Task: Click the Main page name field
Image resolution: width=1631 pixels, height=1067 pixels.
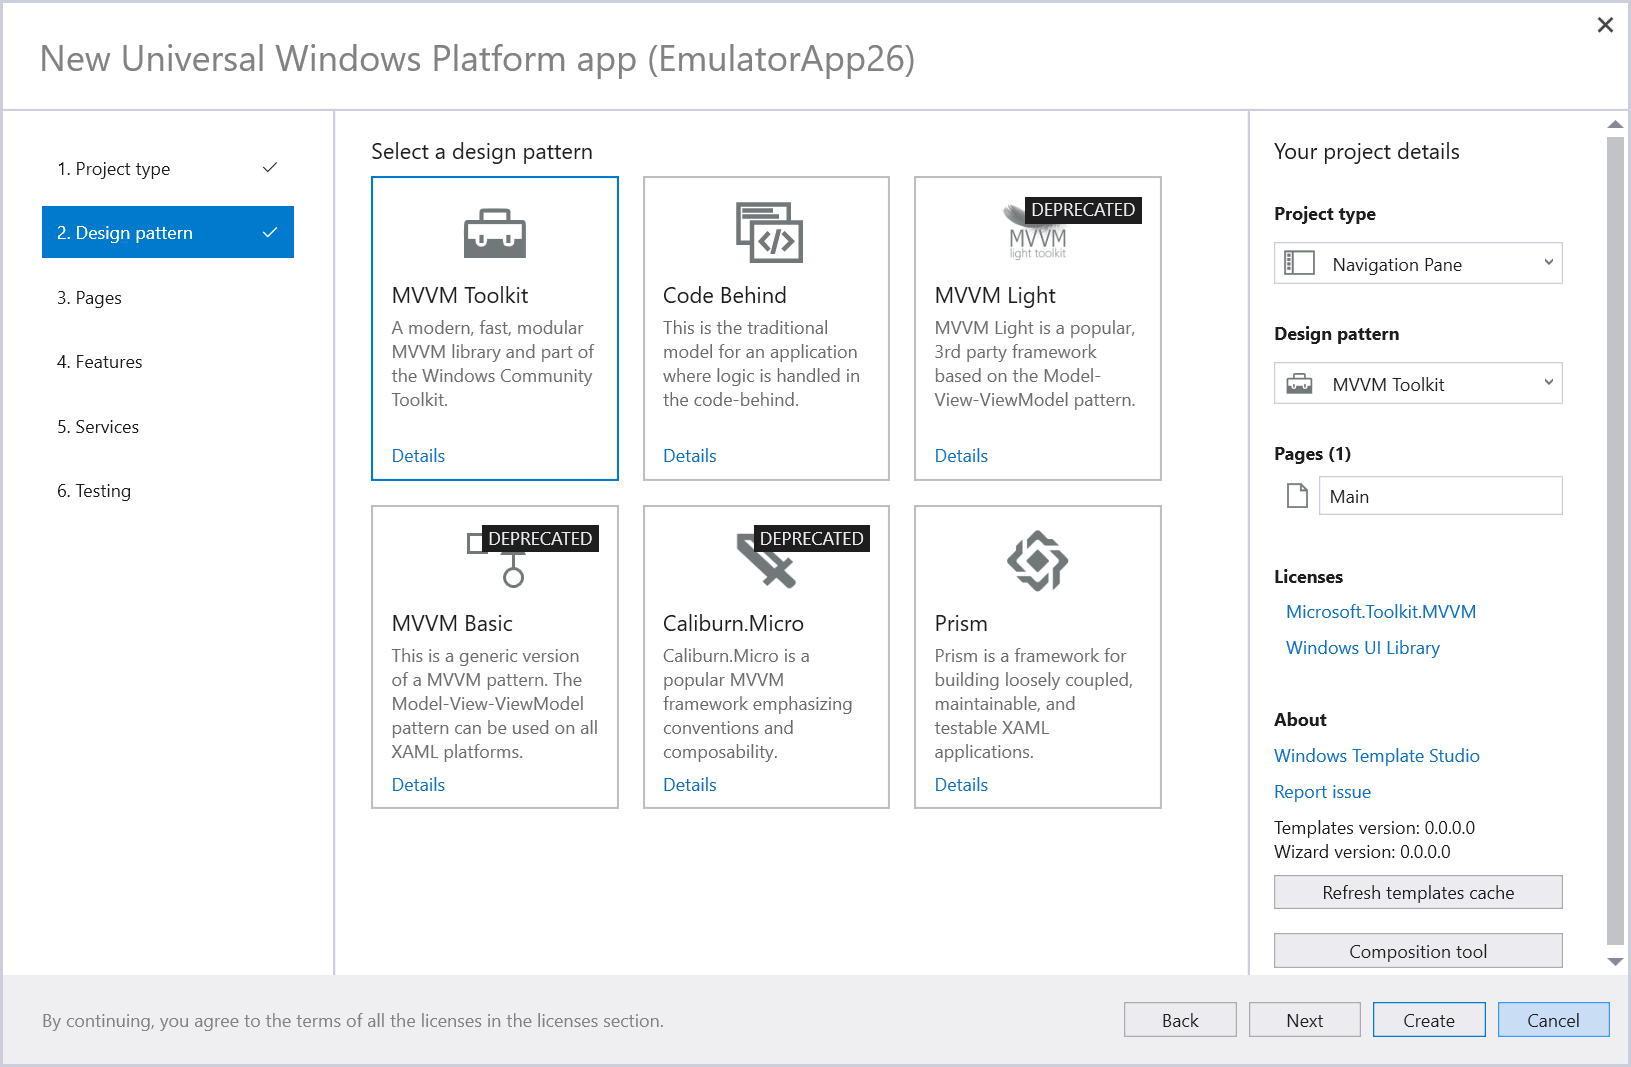Action: coord(1440,496)
